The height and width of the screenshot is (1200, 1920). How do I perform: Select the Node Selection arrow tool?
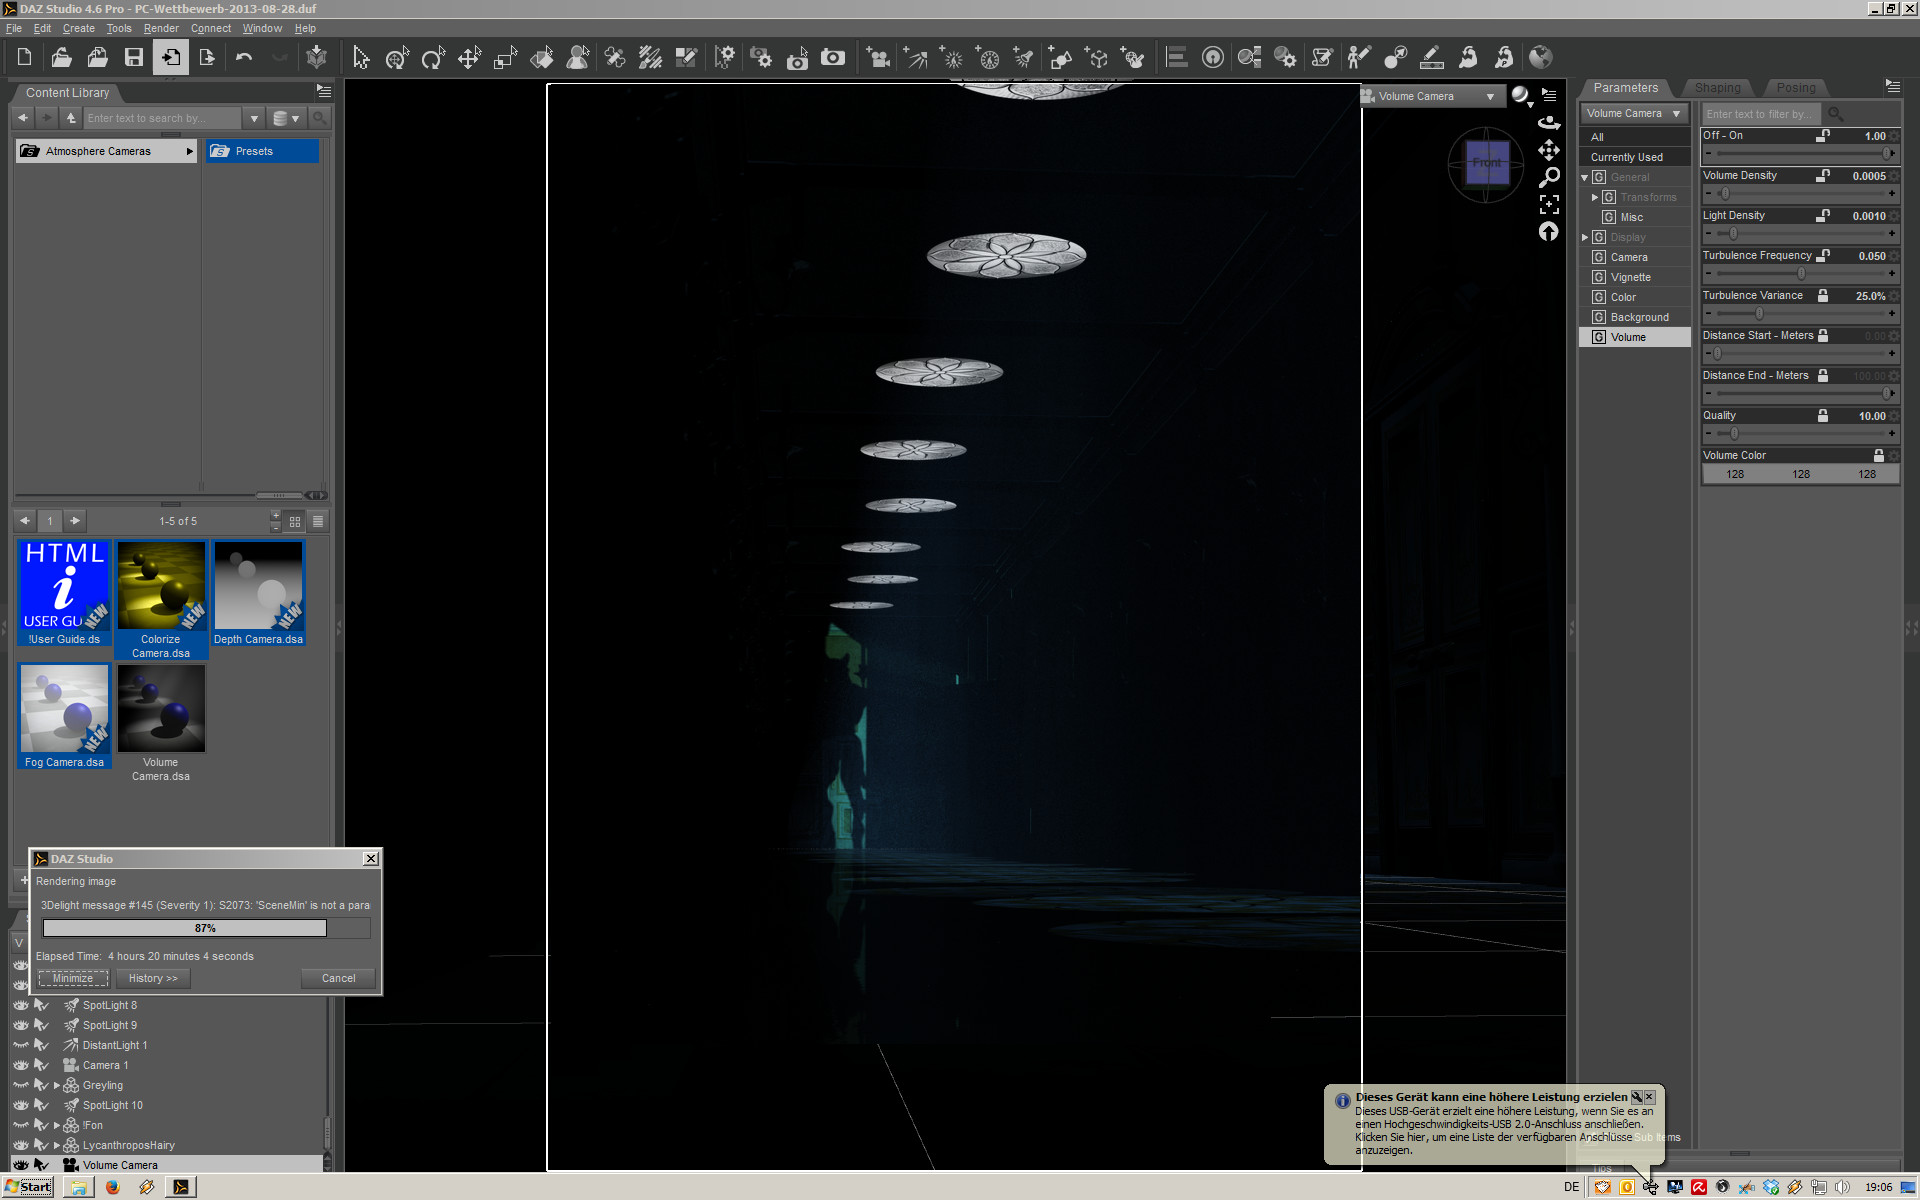click(x=361, y=58)
